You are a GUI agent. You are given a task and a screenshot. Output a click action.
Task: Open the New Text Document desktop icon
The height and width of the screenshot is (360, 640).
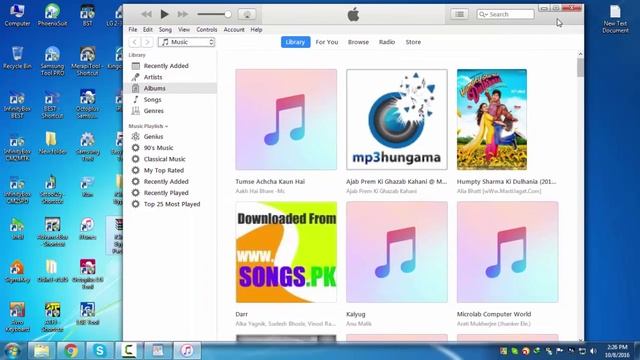coord(615,19)
